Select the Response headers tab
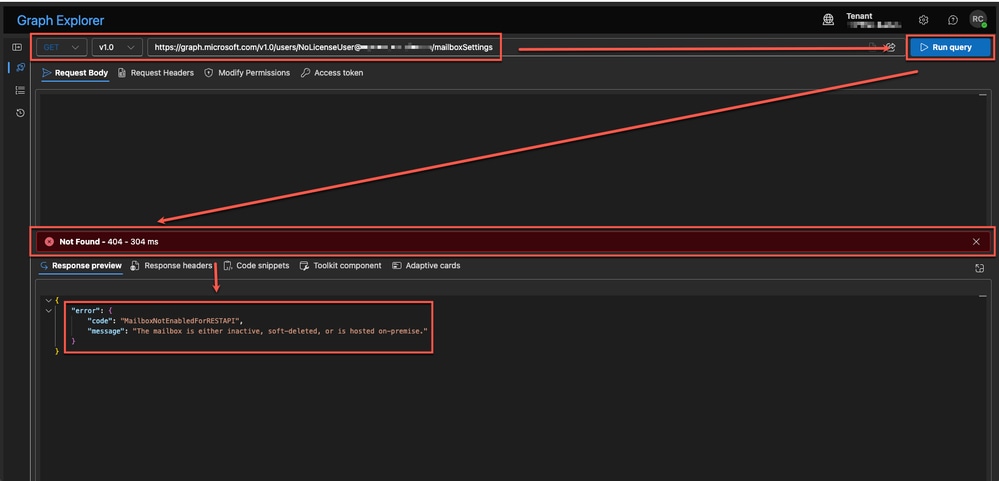Viewport: 999px width, 481px height. (x=171, y=266)
